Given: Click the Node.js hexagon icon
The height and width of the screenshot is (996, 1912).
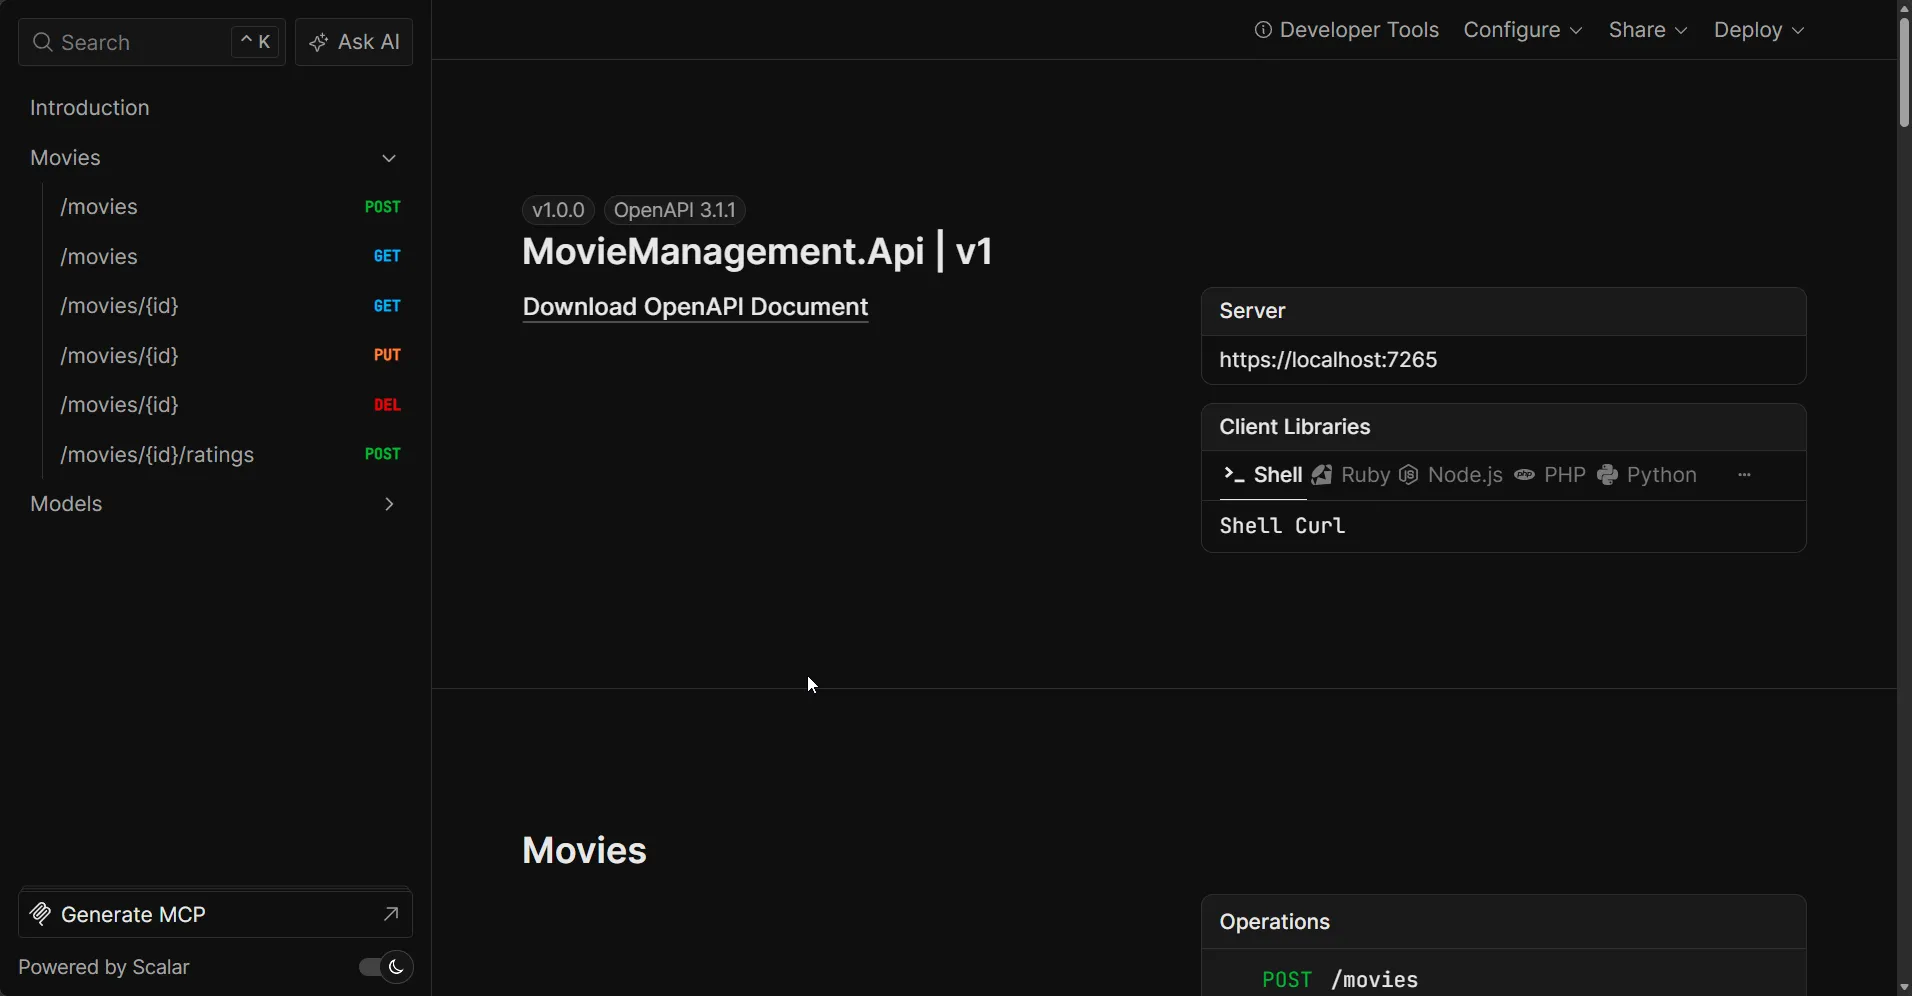Looking at the screenshot, I should [1409, 475].
